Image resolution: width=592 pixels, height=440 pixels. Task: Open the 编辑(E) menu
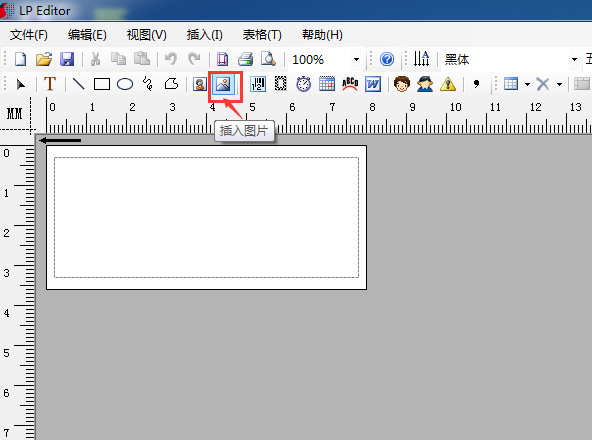point(87,35)
